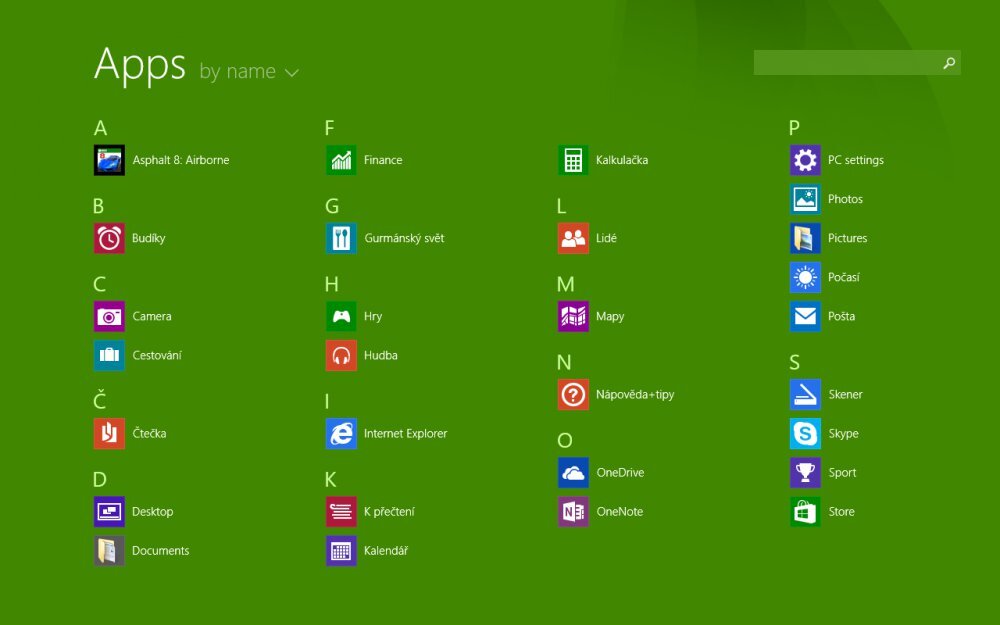Click the Store shopping bag icon
Image resolution: width=1000 pixels, height=625 pixels.
(805, 512)
